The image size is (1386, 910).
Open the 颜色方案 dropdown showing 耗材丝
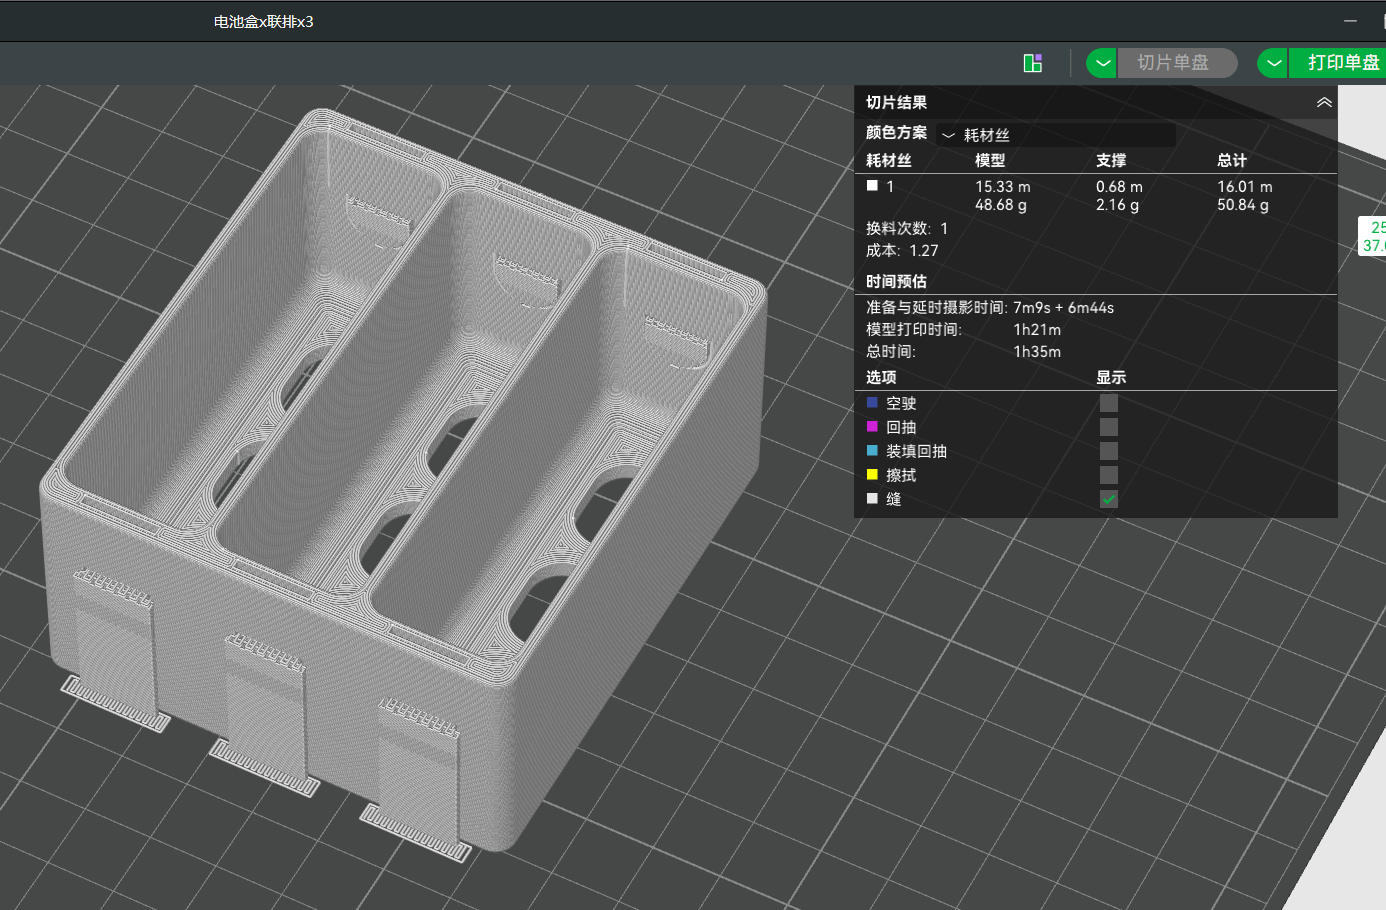click(1056, 135)
